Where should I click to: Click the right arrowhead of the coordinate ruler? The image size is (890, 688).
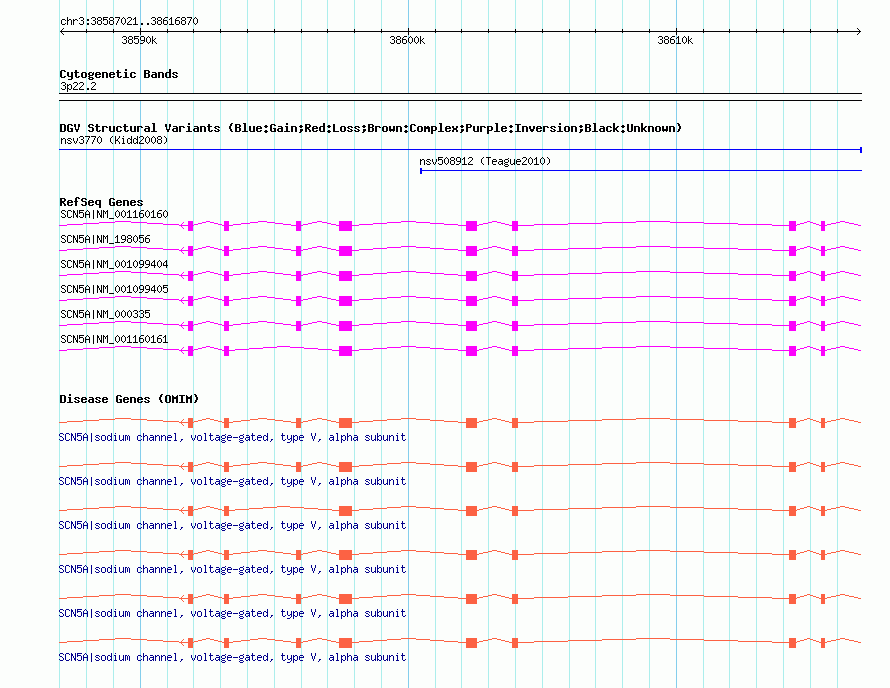pos(858,31)
